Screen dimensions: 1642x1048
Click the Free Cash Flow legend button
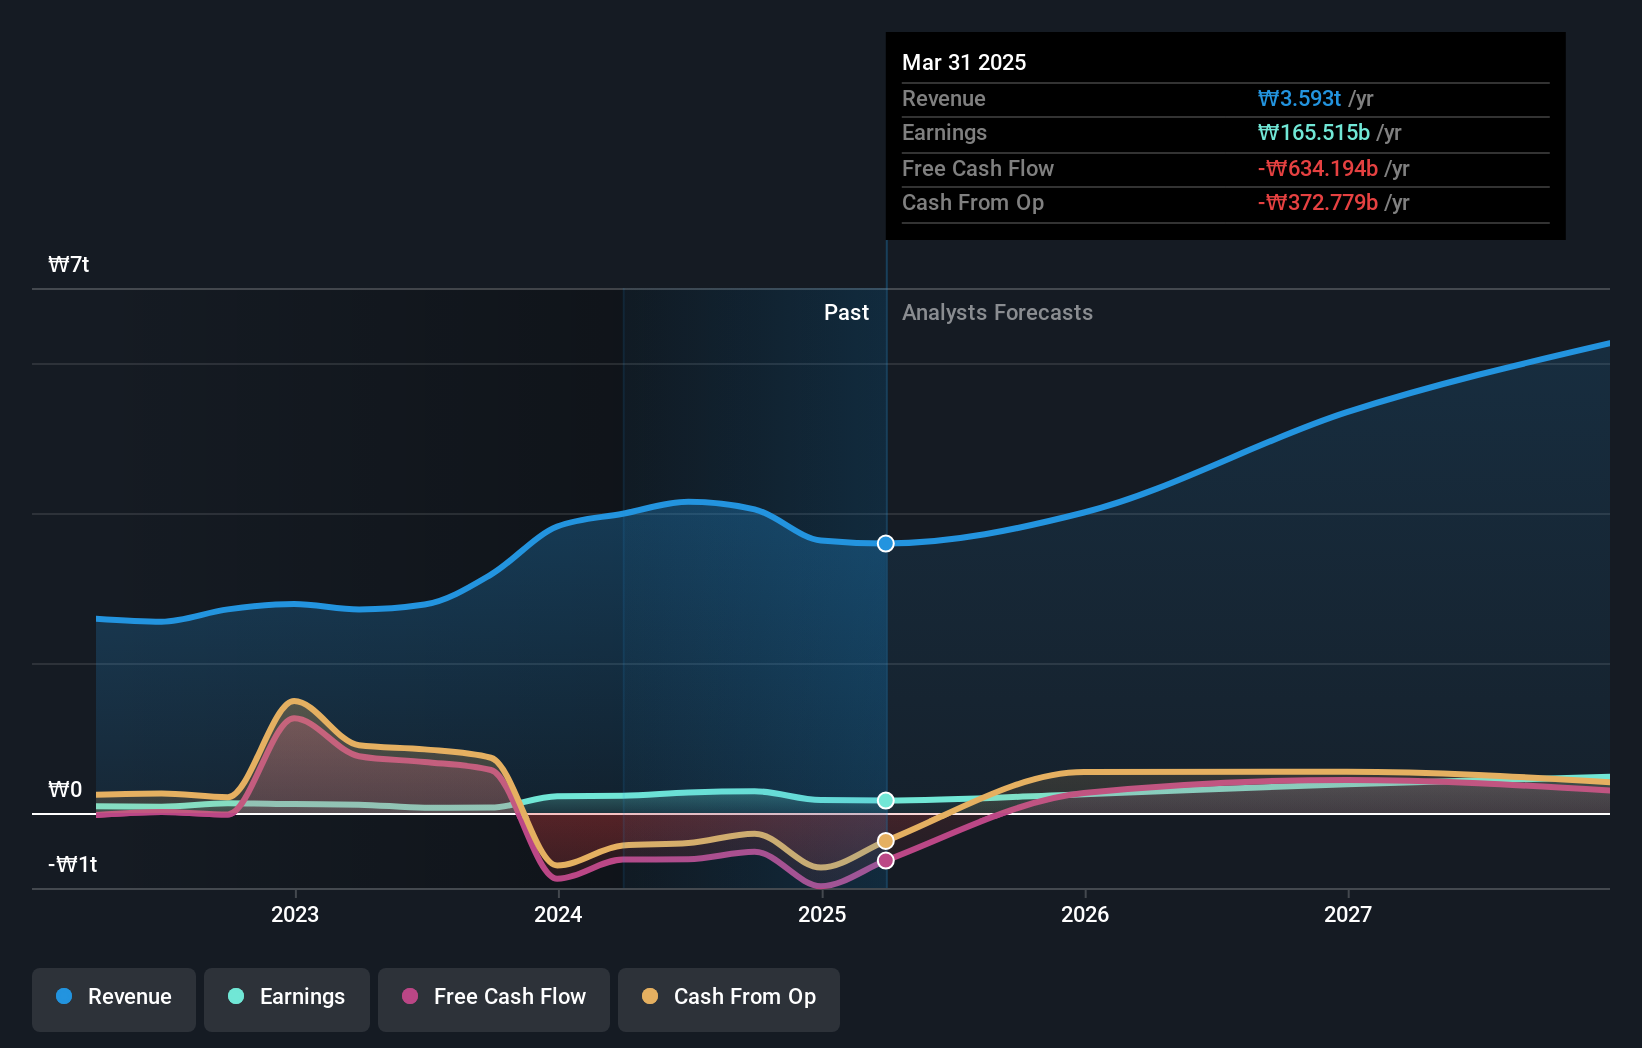point(493,997)
